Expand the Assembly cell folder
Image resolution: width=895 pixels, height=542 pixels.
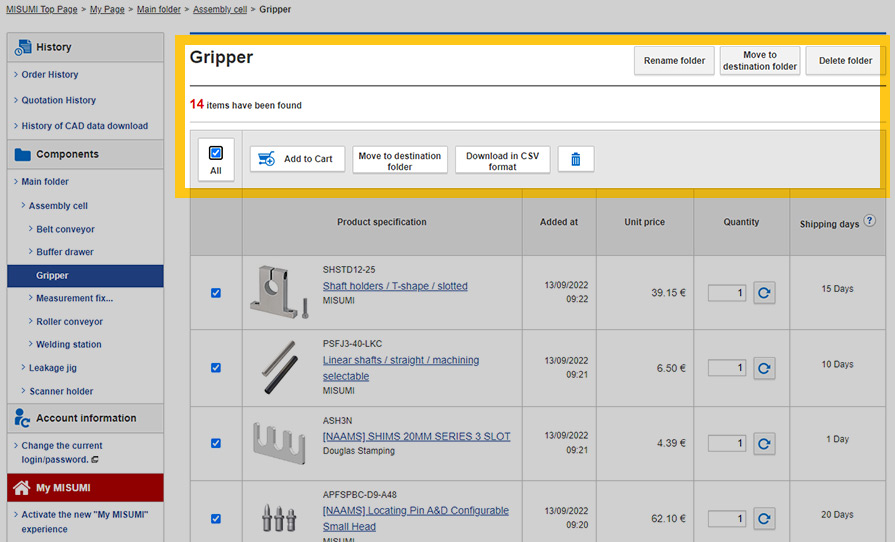[x=58, y=206]
